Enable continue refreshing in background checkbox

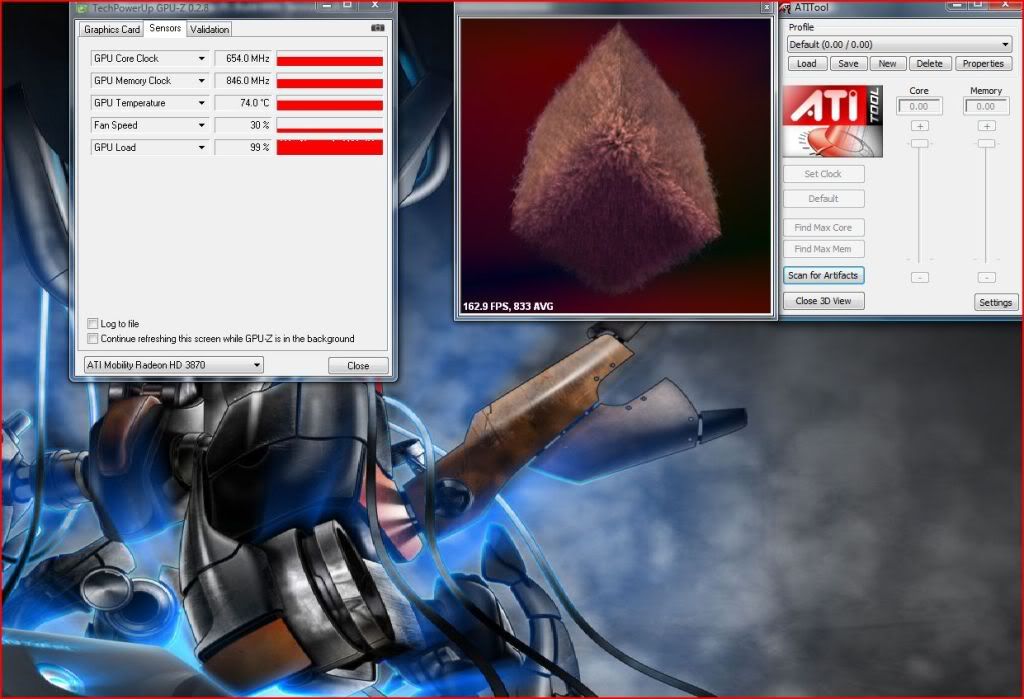coord(93,339)
